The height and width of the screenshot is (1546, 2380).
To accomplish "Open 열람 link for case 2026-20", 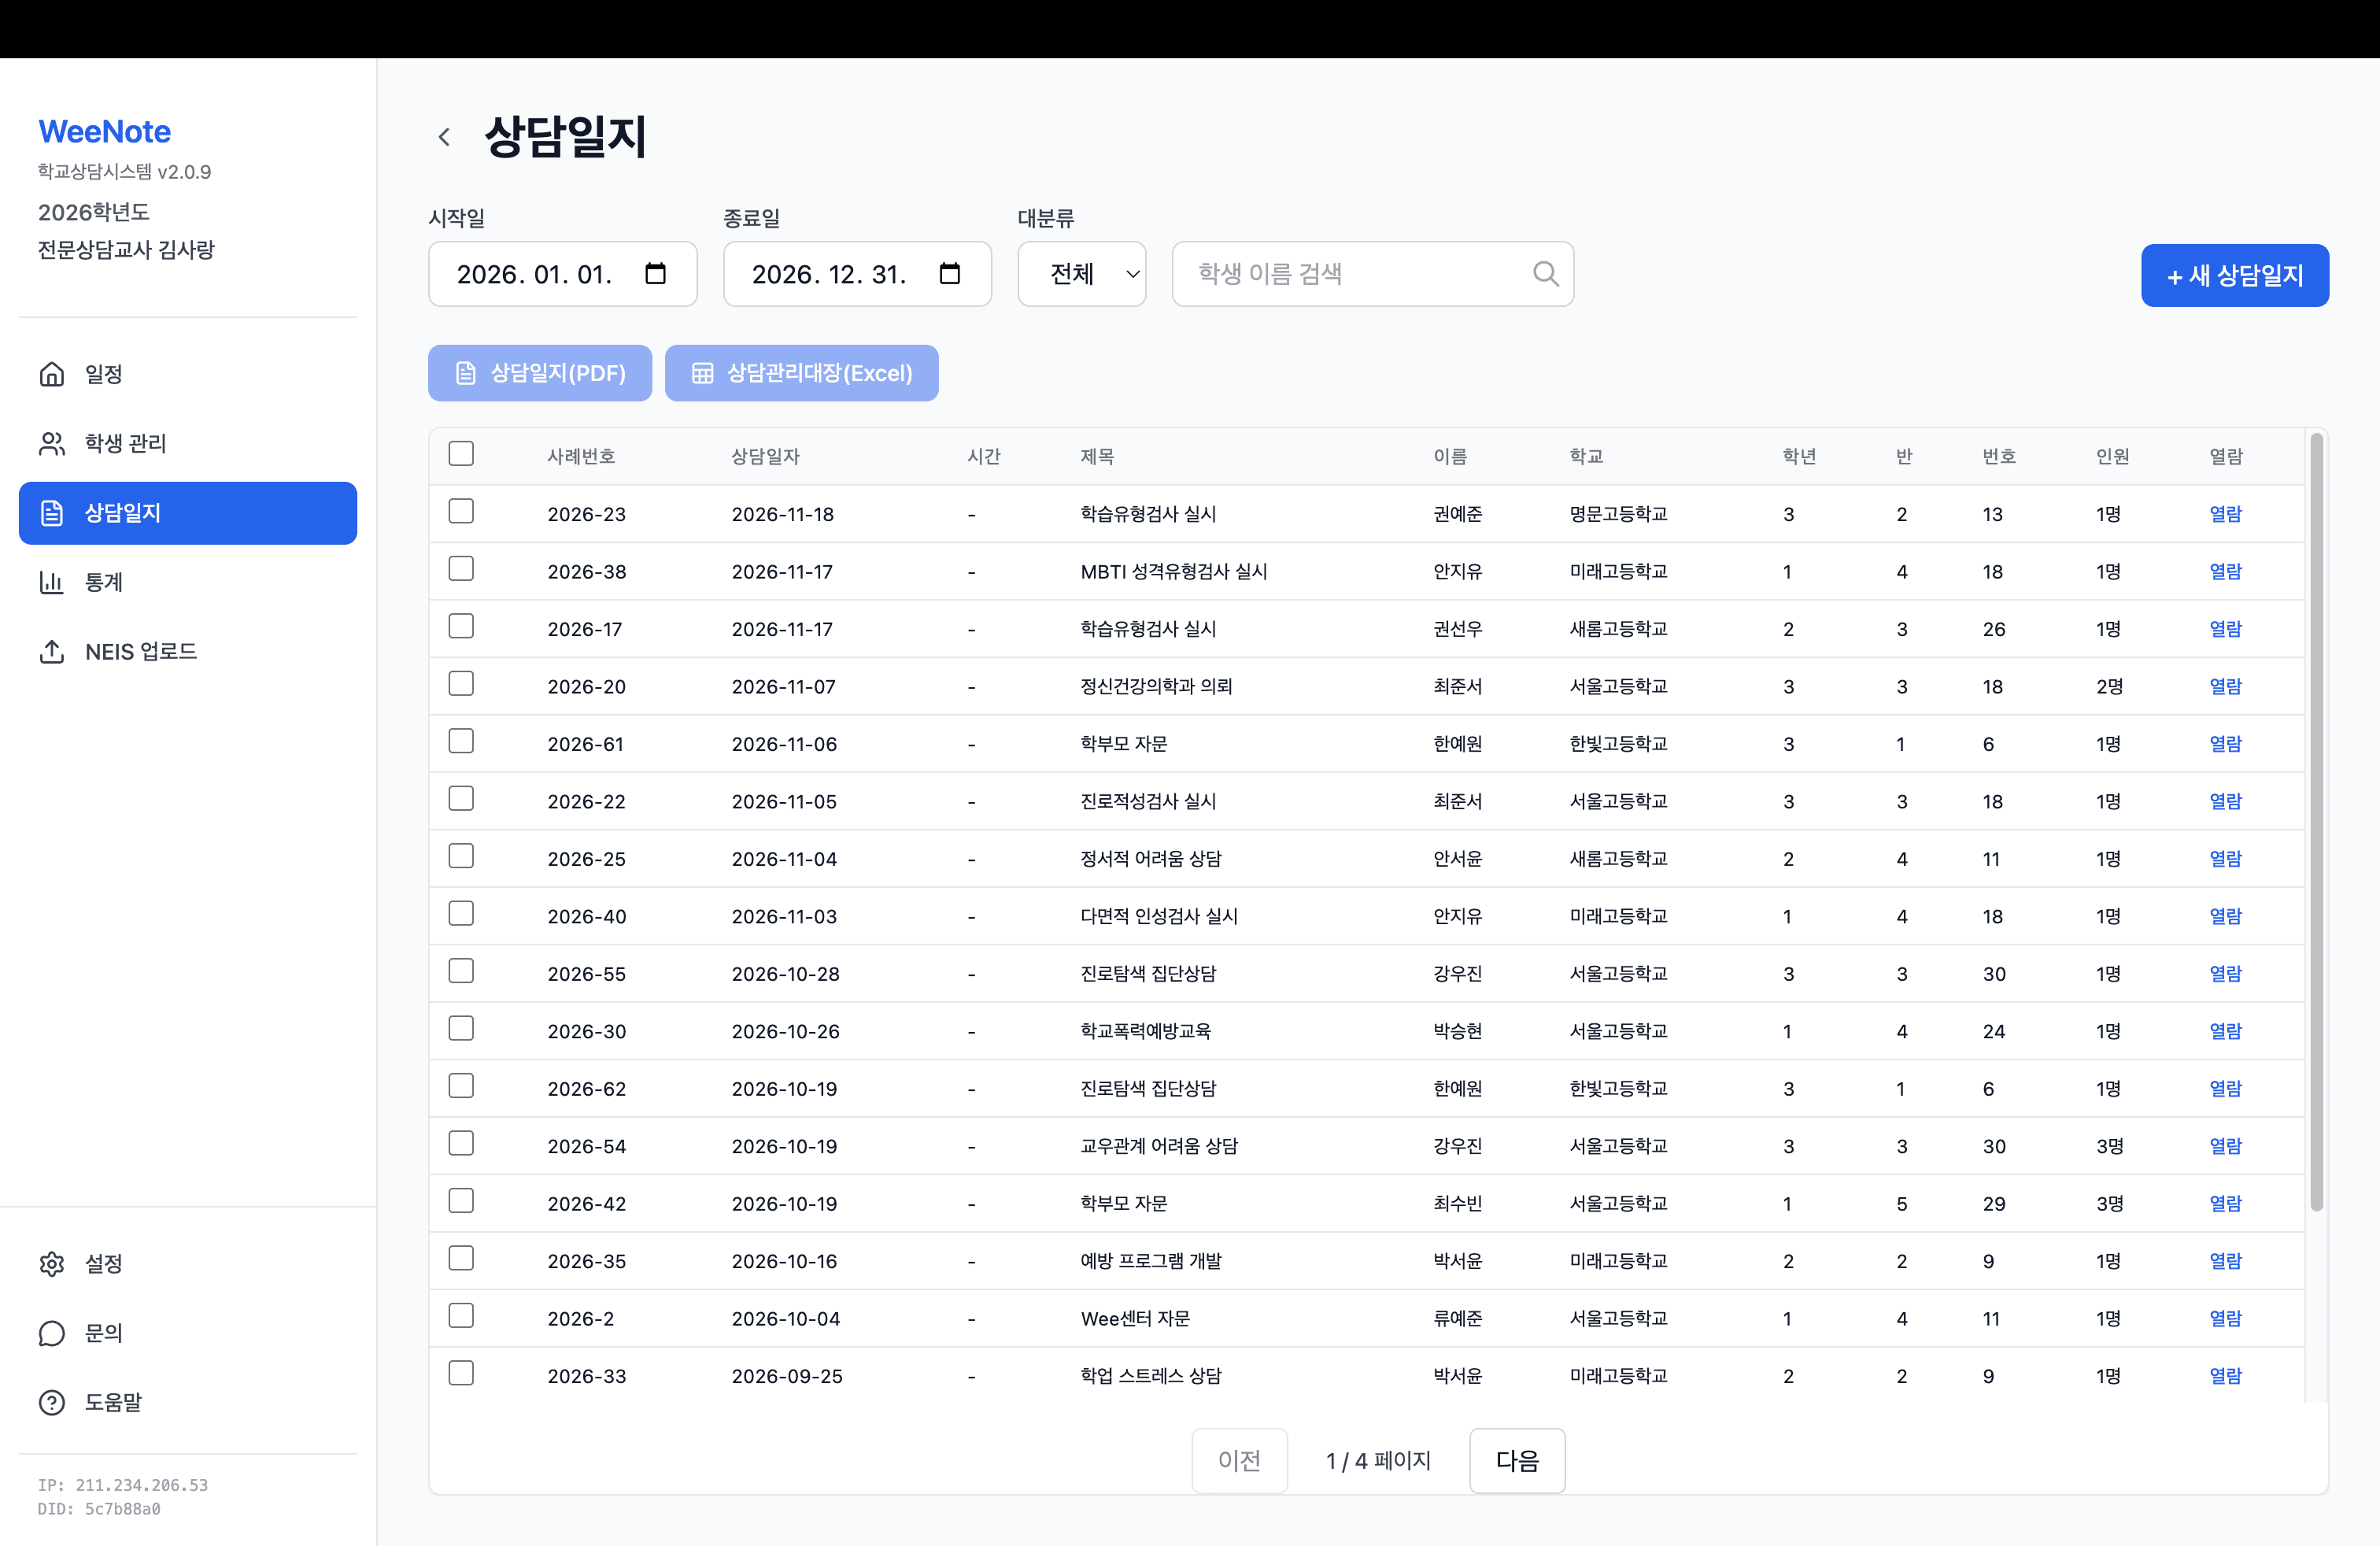I will pos(2225,686).
